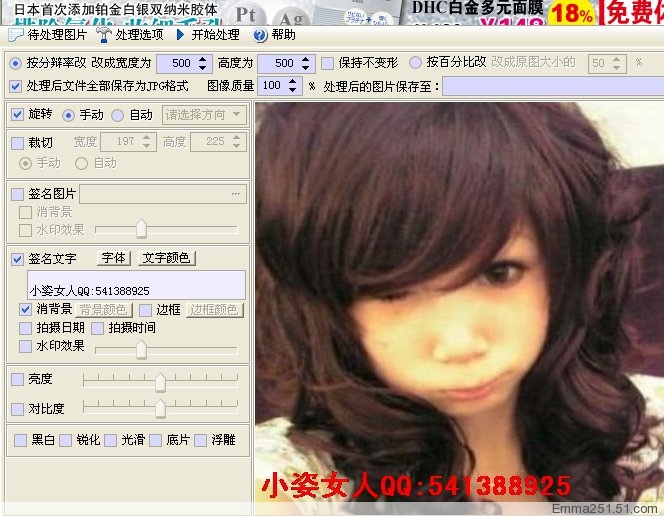Open the 请选择方向 dropdown
Viewport: 664px width, 516px height.
coord(204,115)
